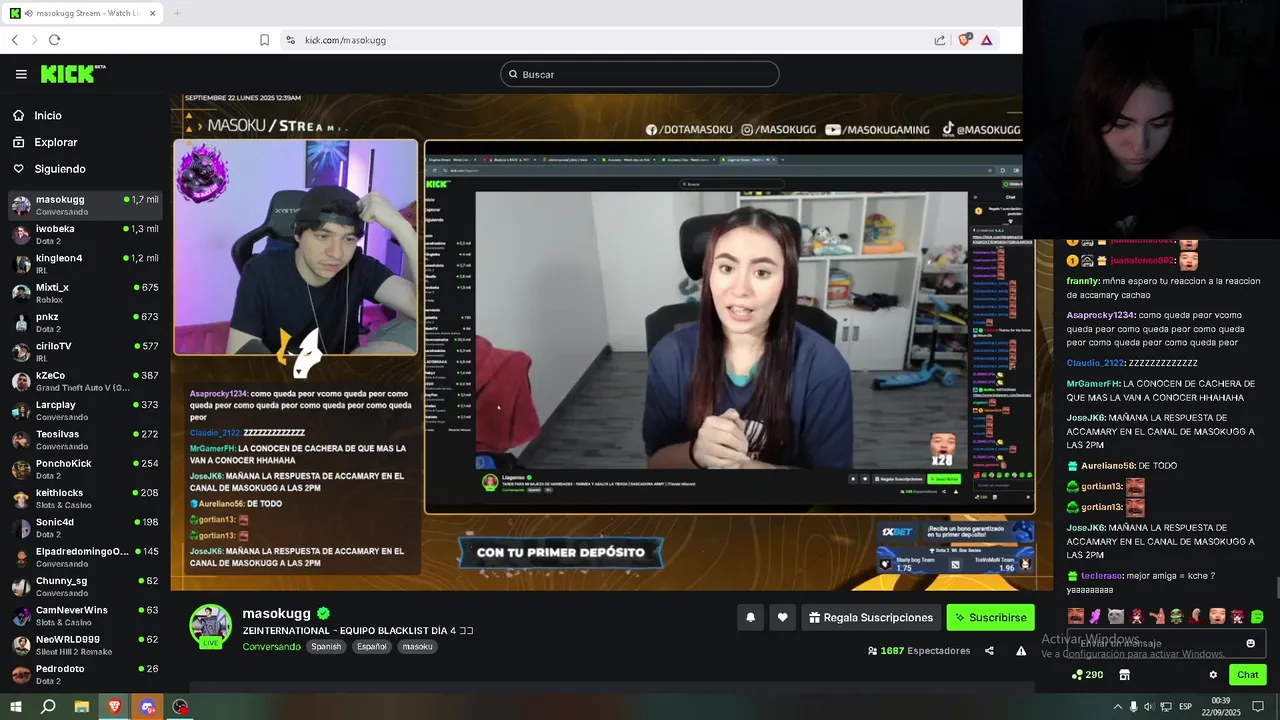Open kZeCo channel in sidebar
1280x720 pixels.
(85, 381)
